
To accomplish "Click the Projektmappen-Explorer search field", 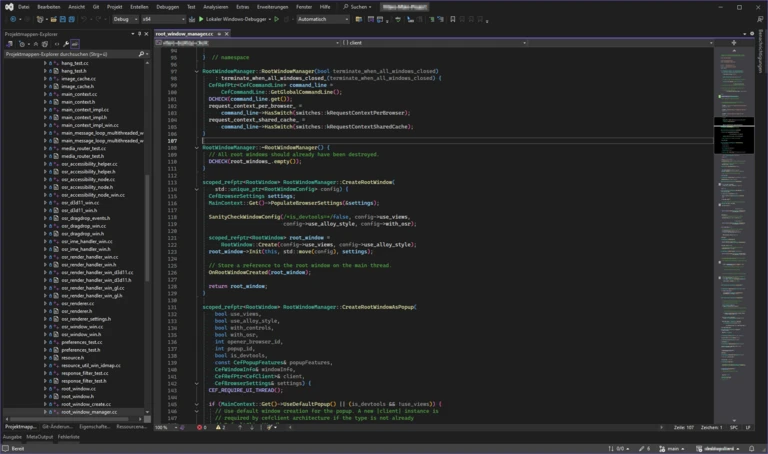I will (76, 54).
